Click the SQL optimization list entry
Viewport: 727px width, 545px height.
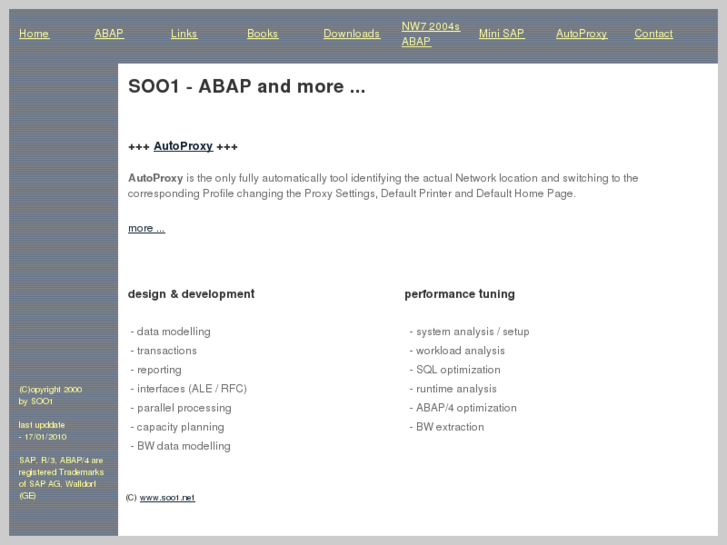pyautogui.click(x=457, y=370)
